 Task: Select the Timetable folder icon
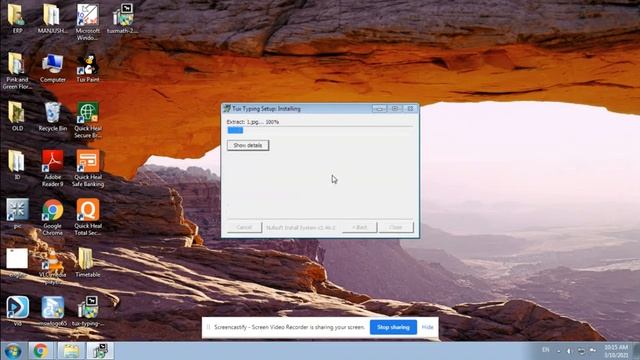87,262
